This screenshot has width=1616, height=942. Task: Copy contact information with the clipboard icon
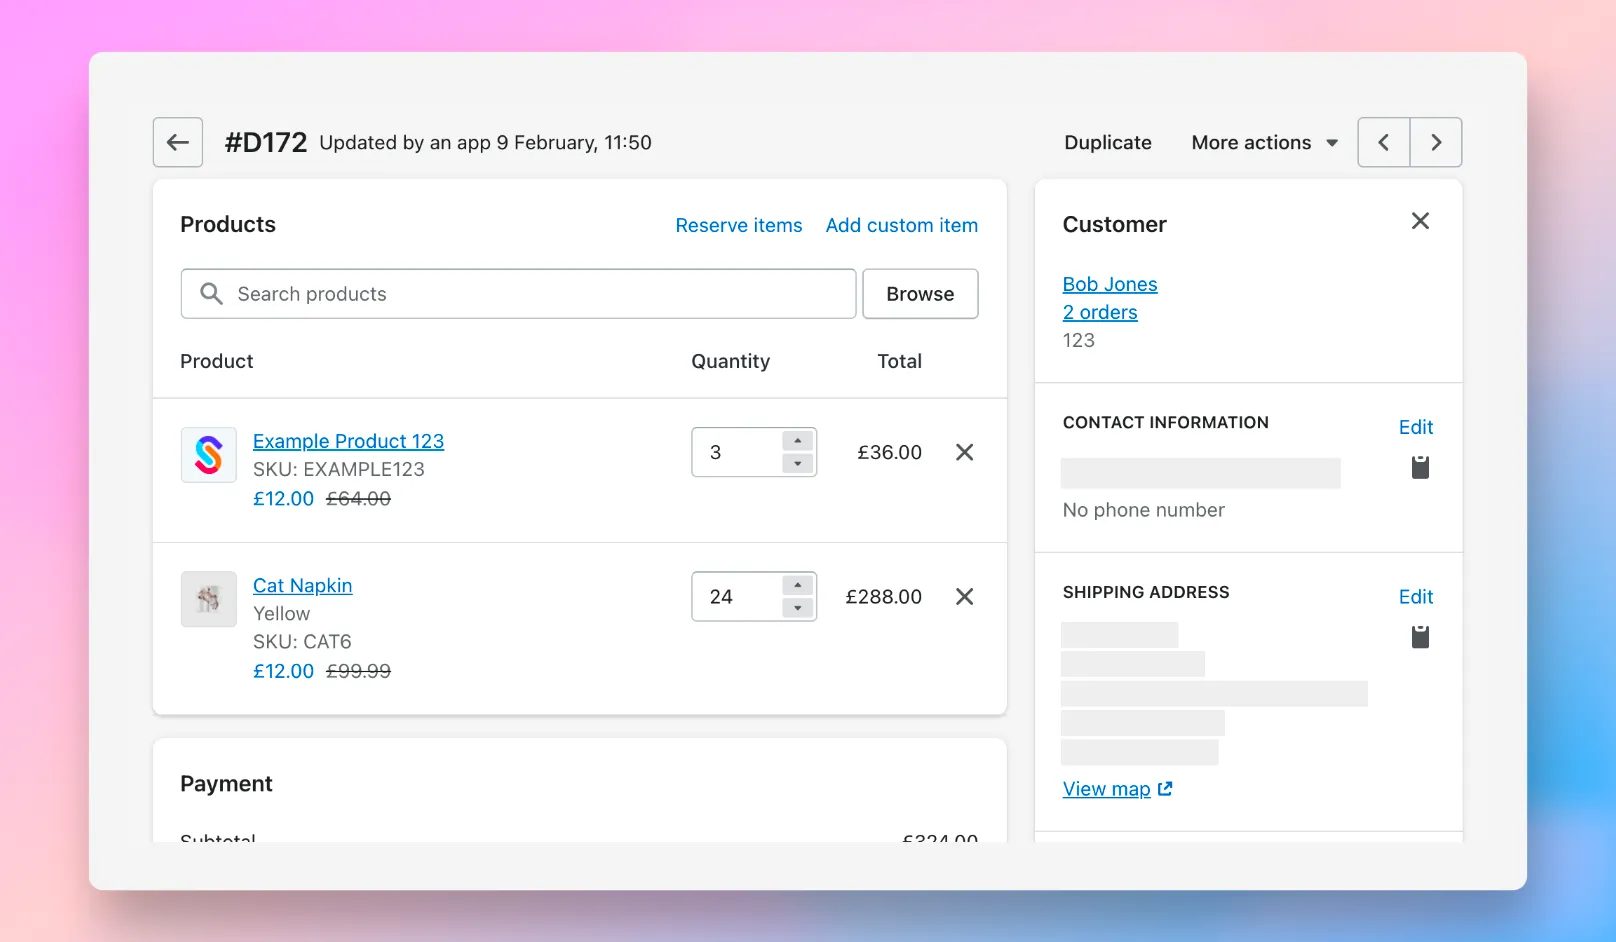coord(1420,467)
